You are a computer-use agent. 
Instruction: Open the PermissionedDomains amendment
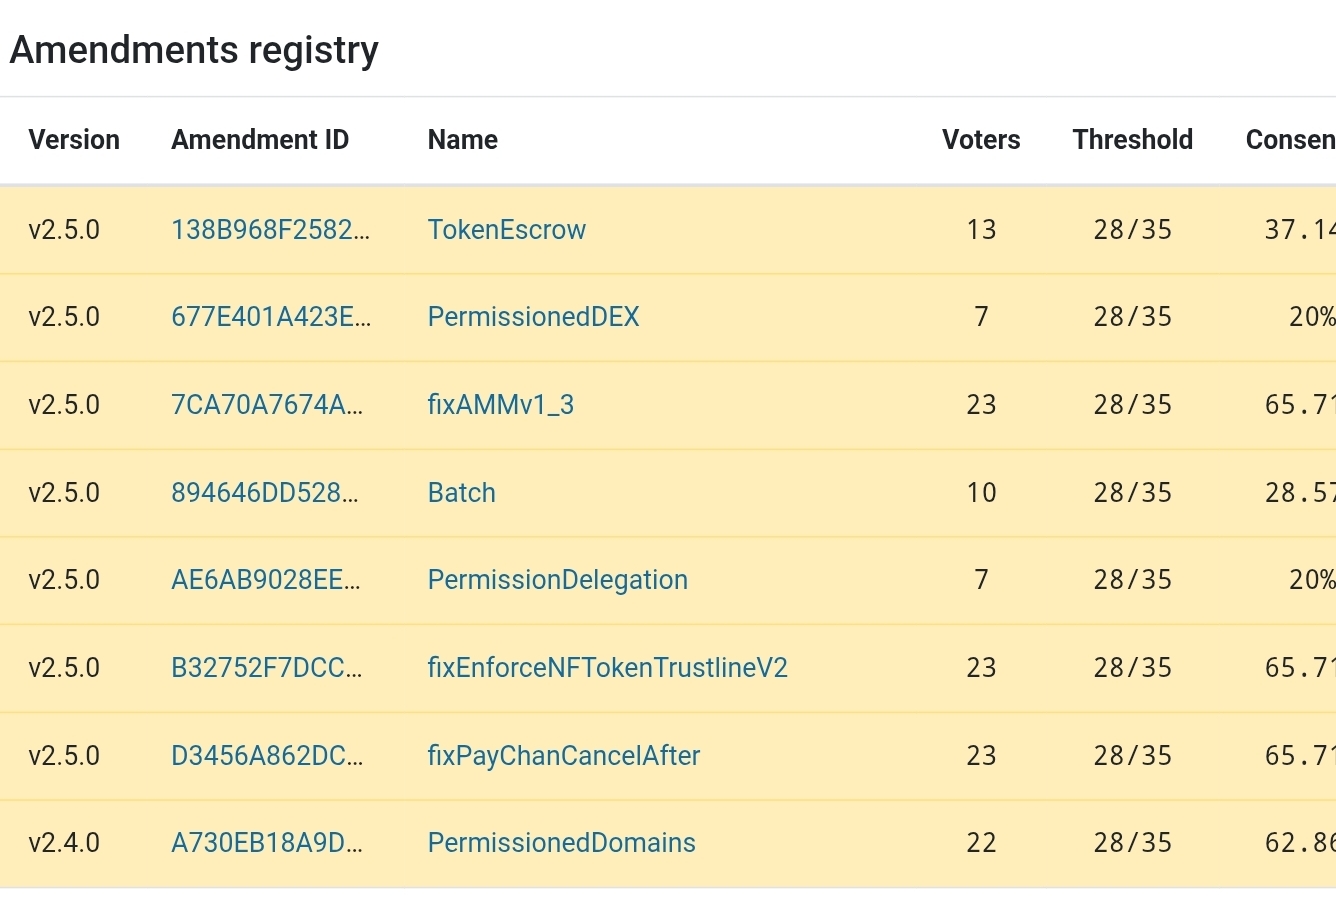562,843
